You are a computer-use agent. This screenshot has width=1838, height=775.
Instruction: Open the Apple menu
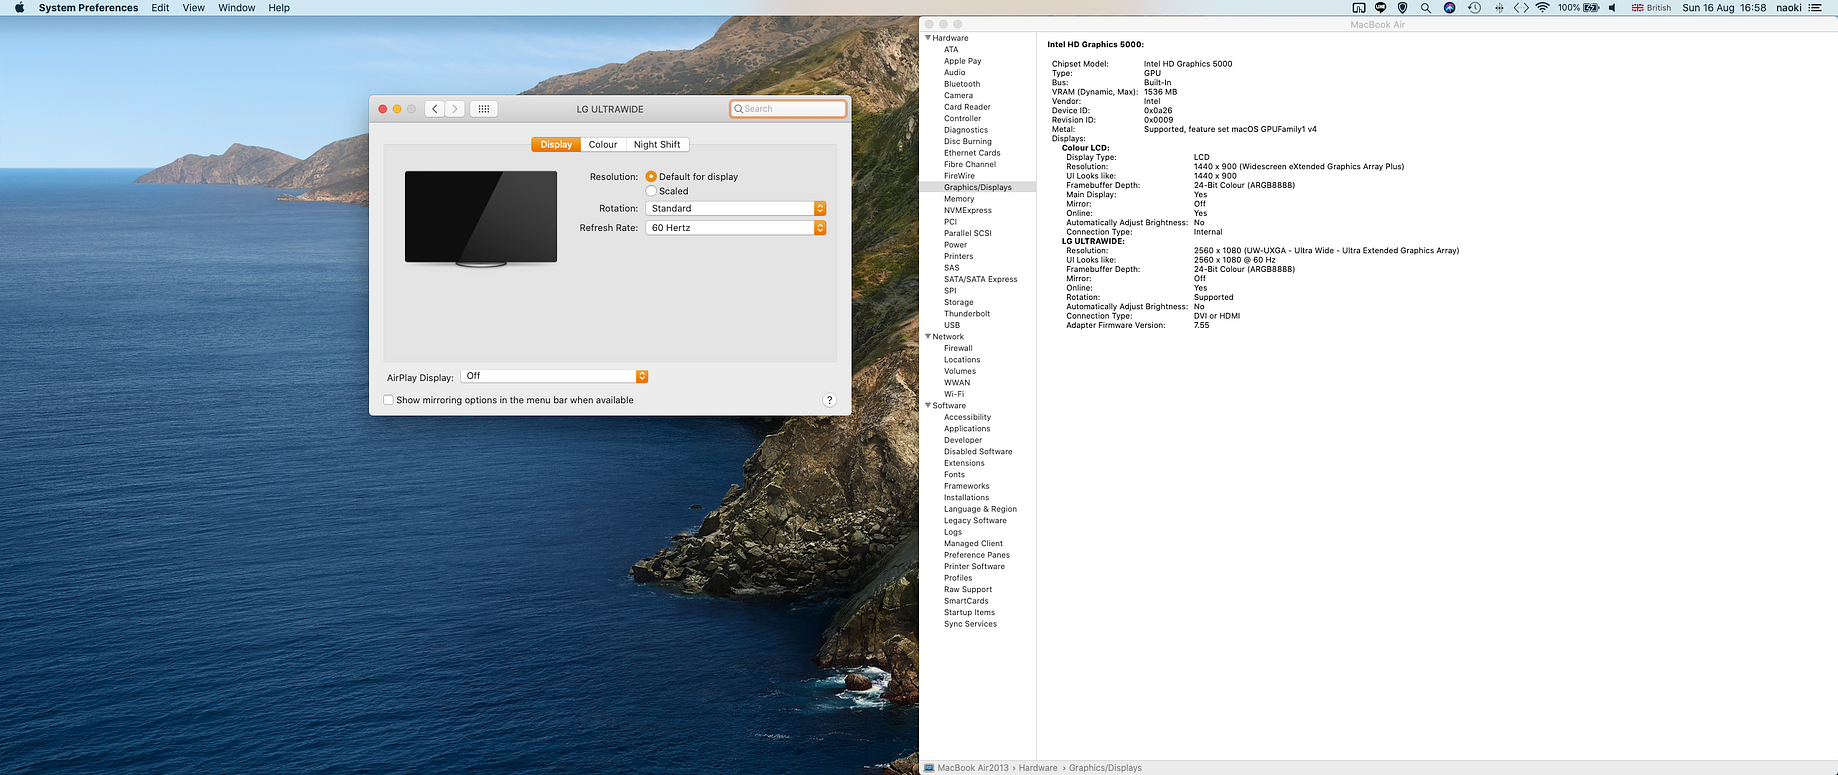pos(19,7)
